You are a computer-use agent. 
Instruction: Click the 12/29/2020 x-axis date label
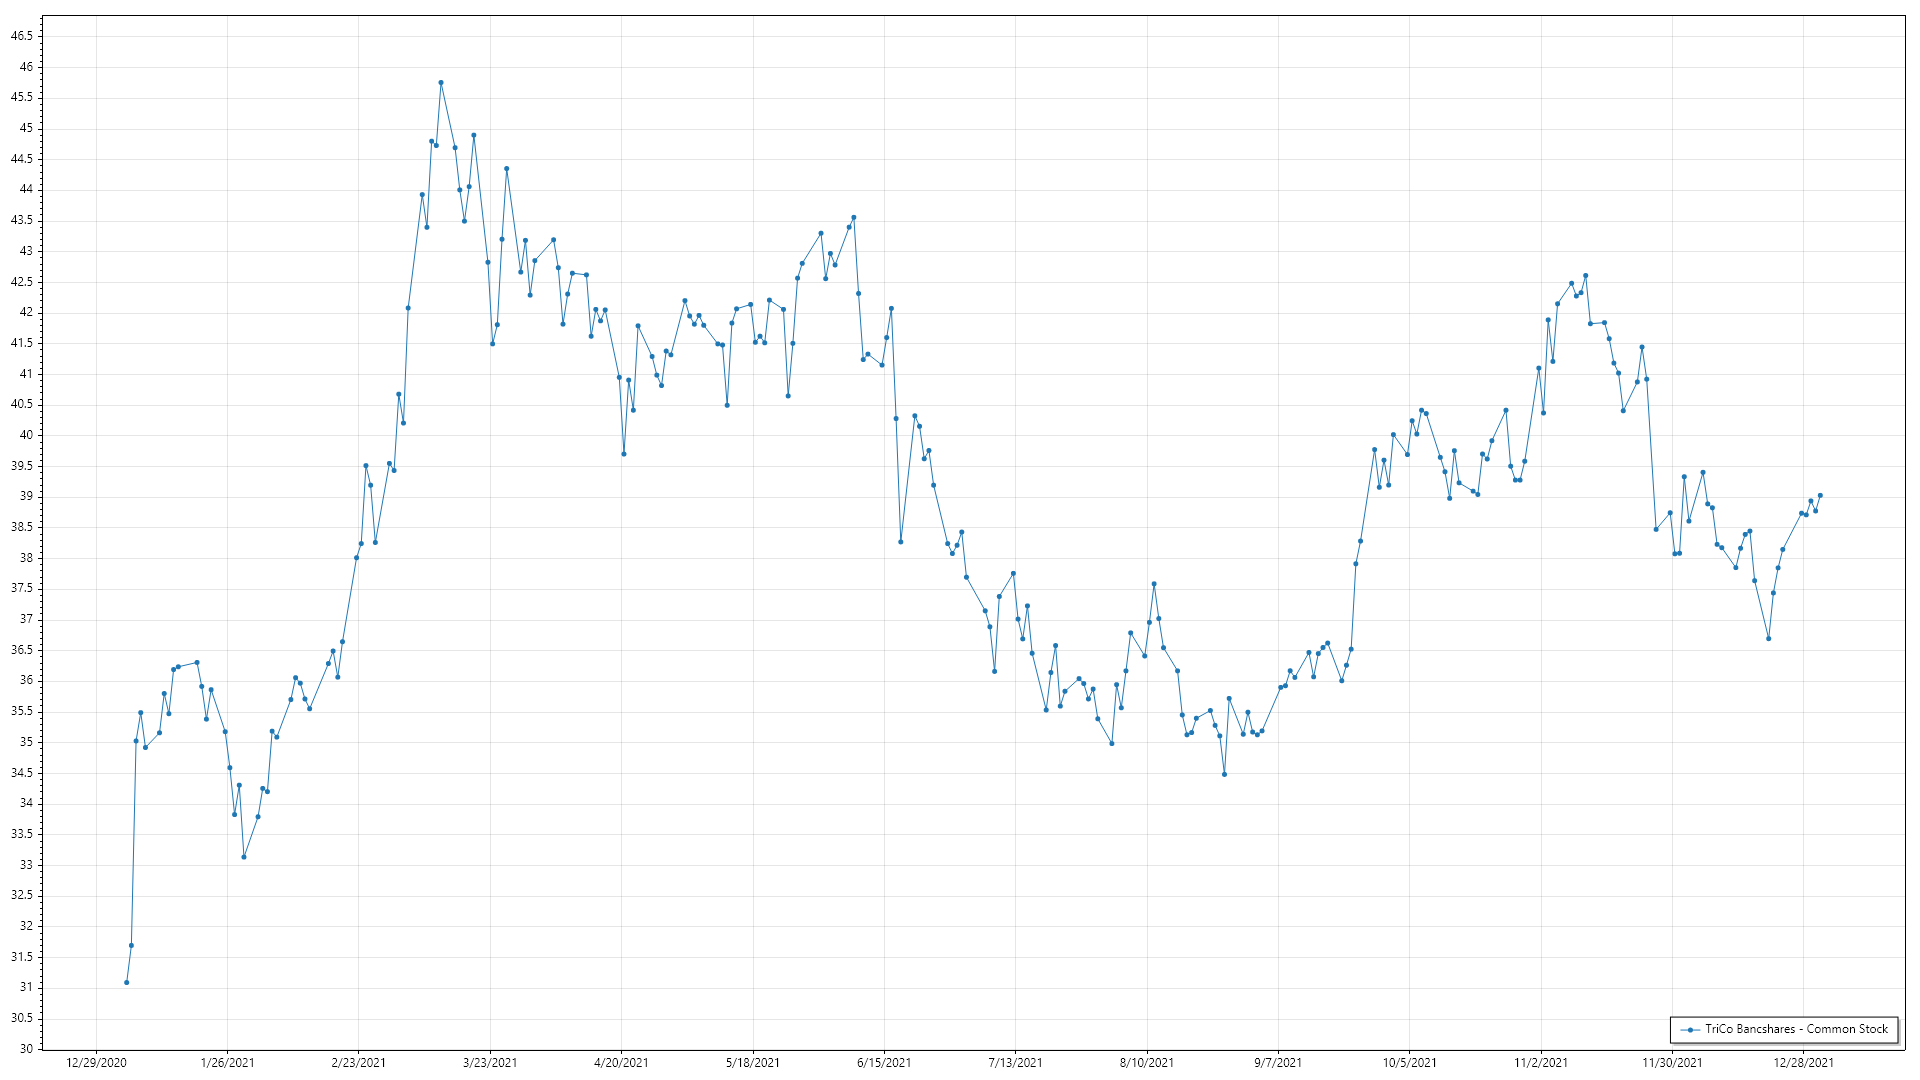[x=96, y=1063]
